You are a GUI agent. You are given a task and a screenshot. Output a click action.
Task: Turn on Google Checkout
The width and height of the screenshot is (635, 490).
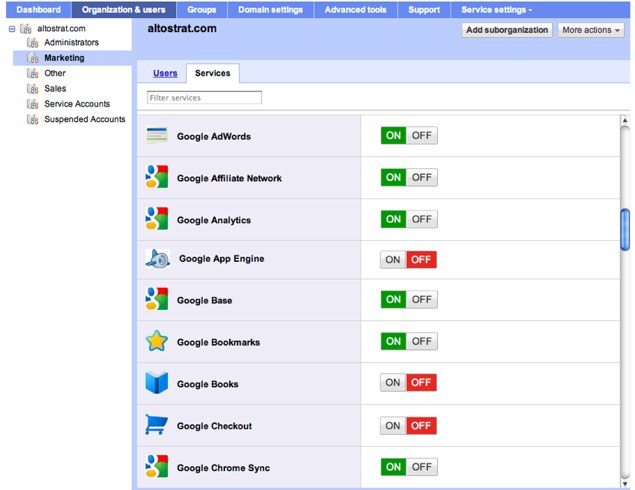393,426
